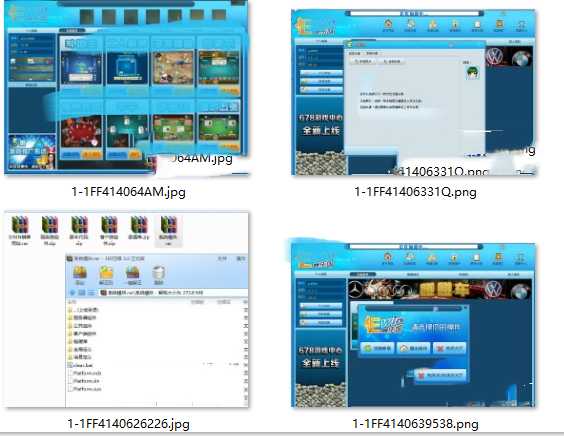This screenshot has height=436, width=564.
Task: Select the 1-1FF41406331Q.png thumbnail
Action: (x=414, y=92)
